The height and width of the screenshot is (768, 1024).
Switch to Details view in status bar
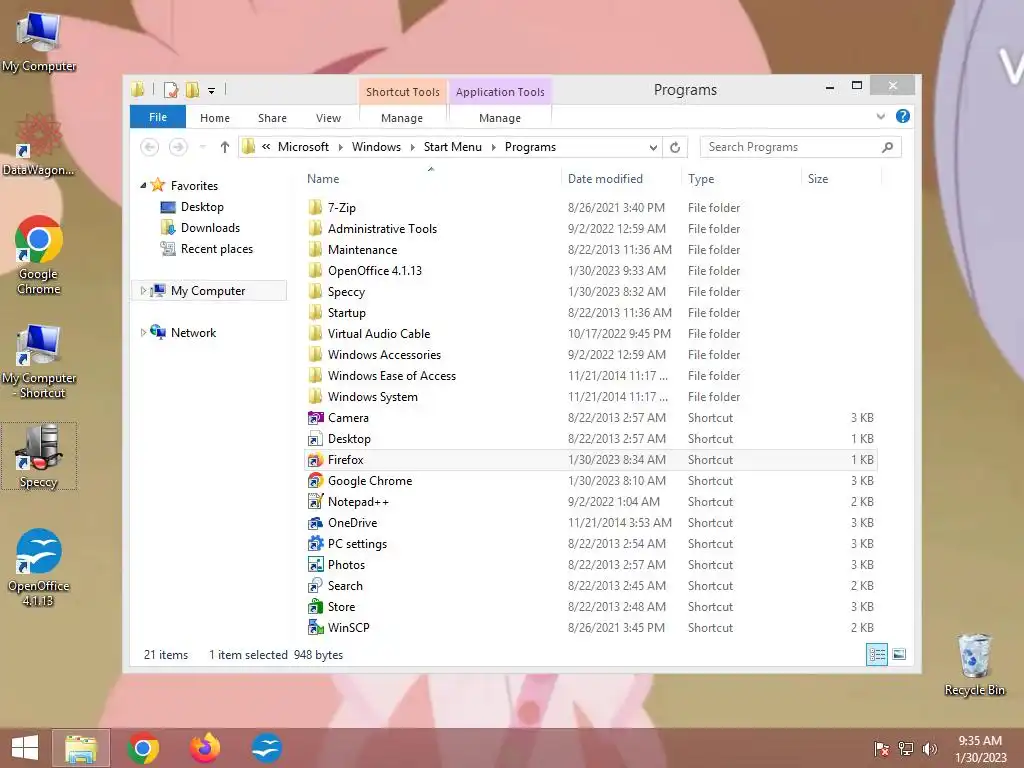876,654
